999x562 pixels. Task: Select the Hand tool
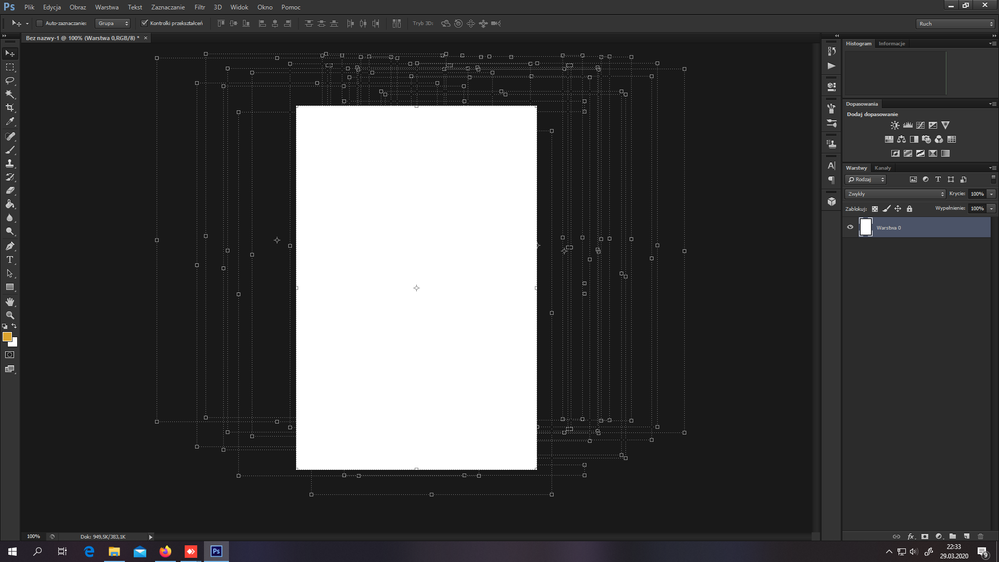click(10, 302)
